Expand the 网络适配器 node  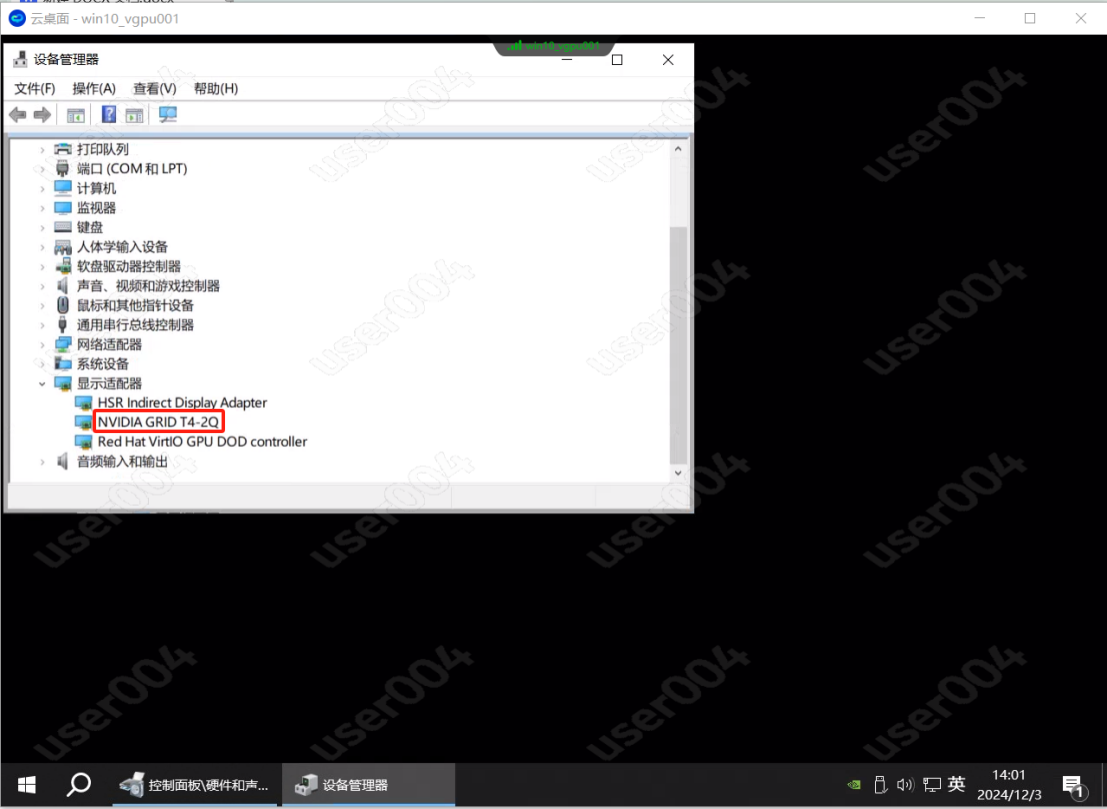coord(42,344)
